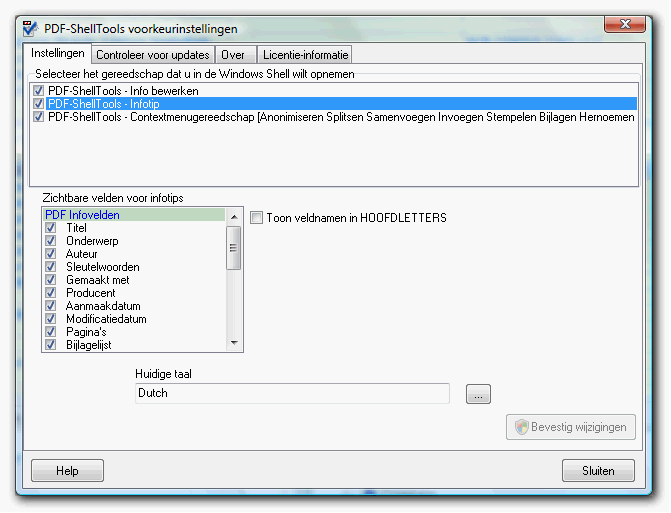Open the language browse (...) button
671x513 pixels.
(x=478, y=394)
